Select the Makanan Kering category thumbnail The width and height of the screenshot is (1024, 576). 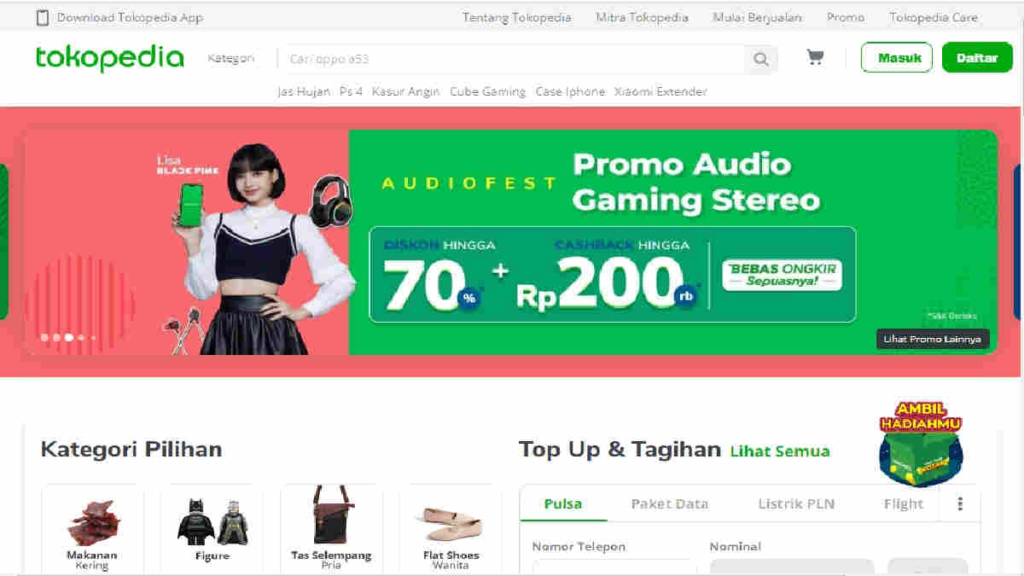[92, 529]
